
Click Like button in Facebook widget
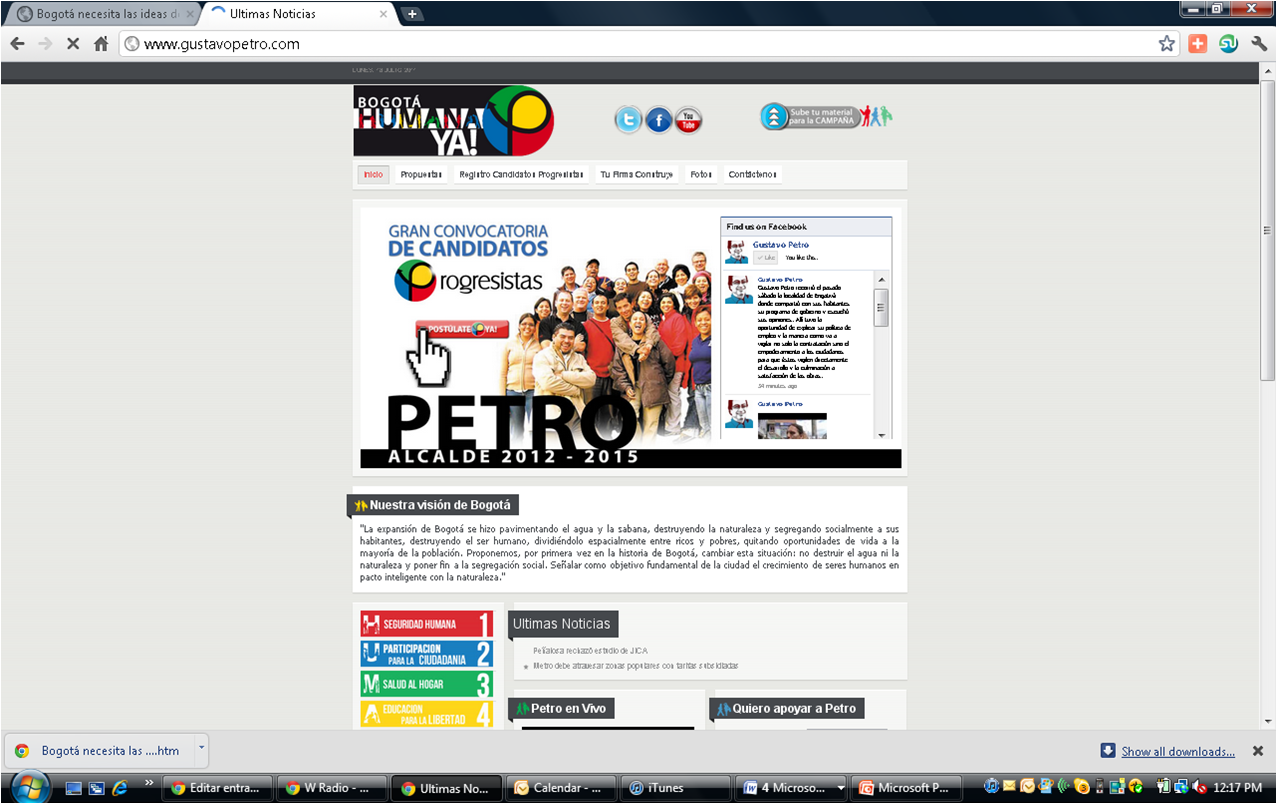point(765,258)
